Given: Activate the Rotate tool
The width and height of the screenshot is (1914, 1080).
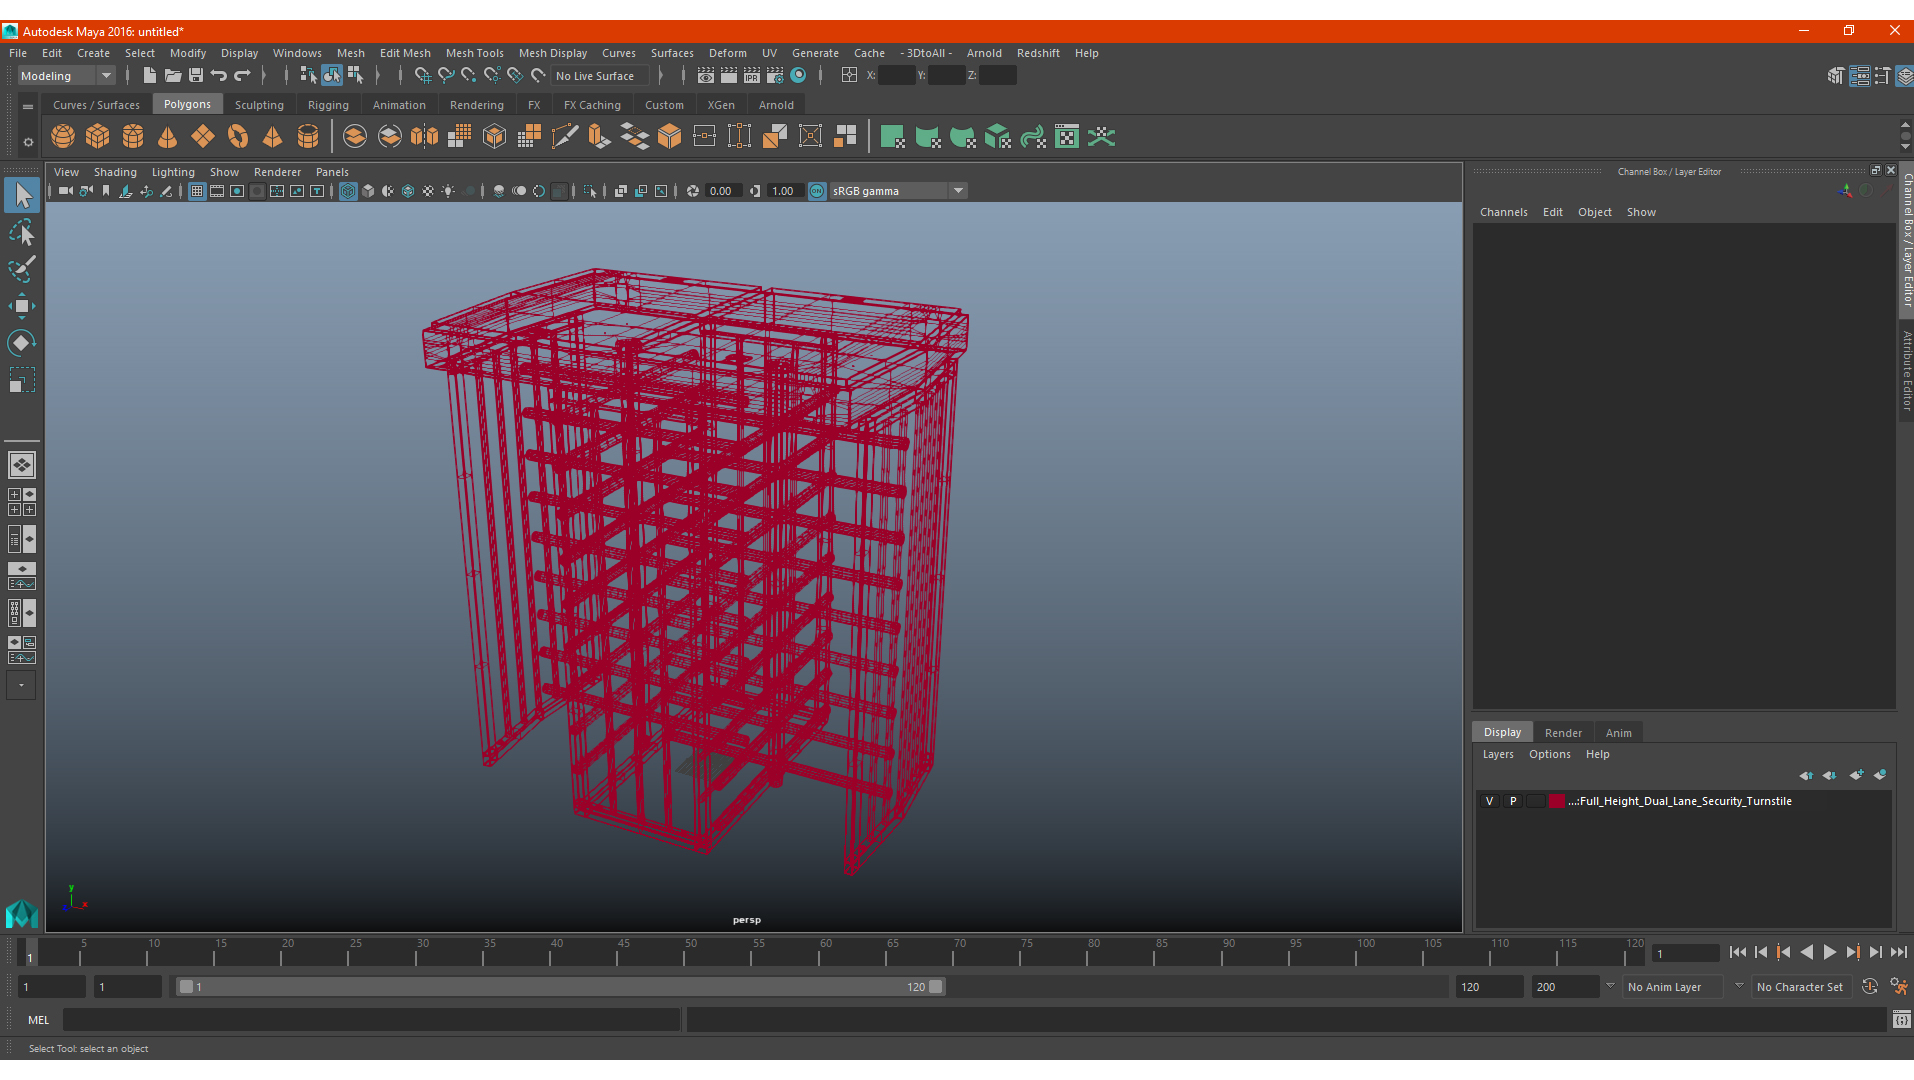Looking at the screenshot, I should pos(22,343).
